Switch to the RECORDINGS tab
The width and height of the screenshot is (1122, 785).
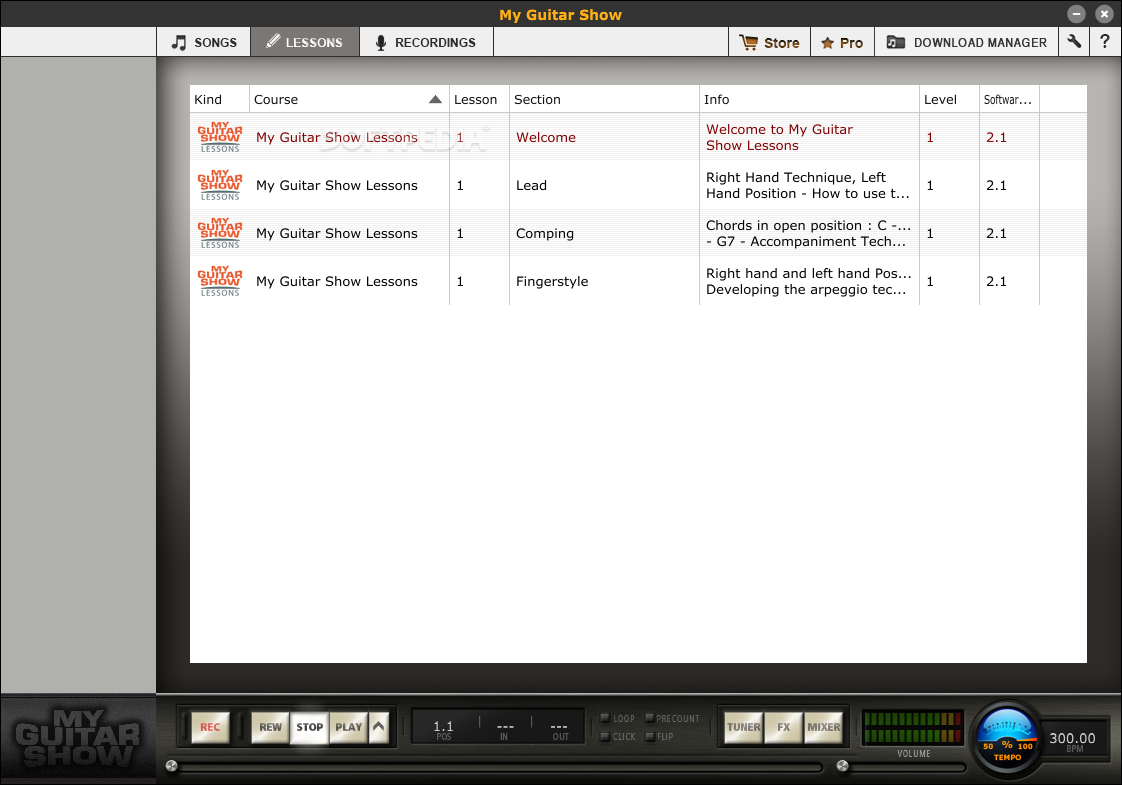point(426,42)
